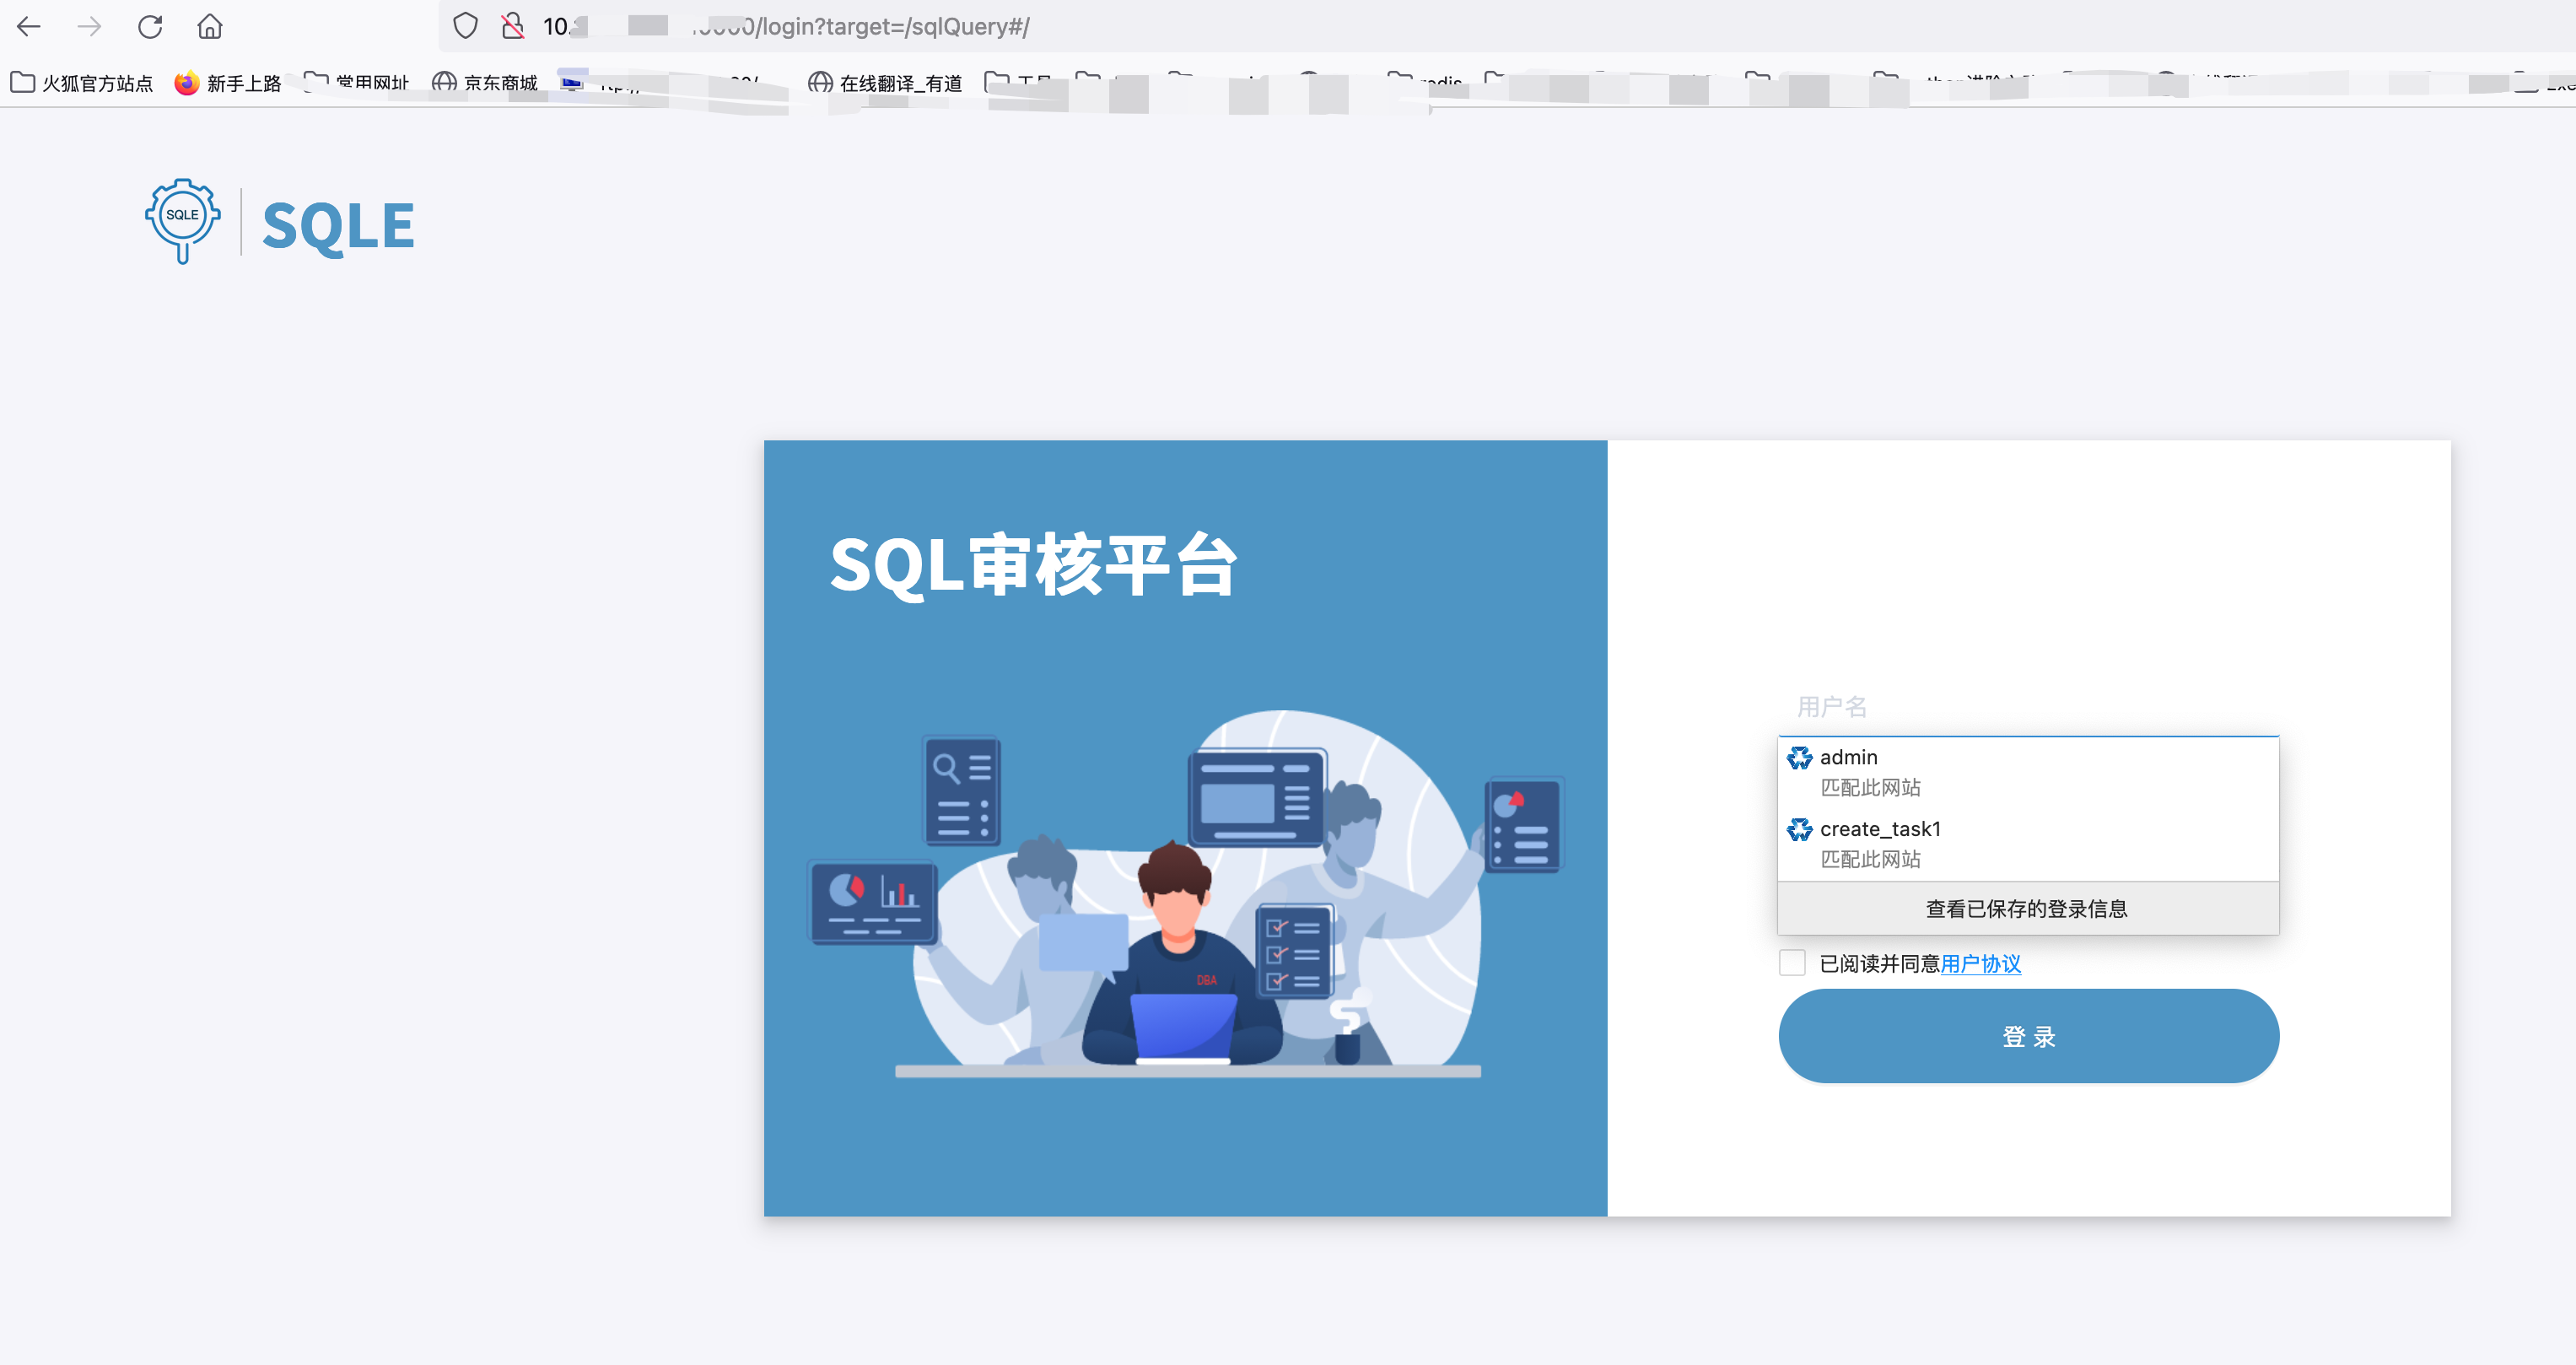Click the browser forward arrow

tap(90, 27)
